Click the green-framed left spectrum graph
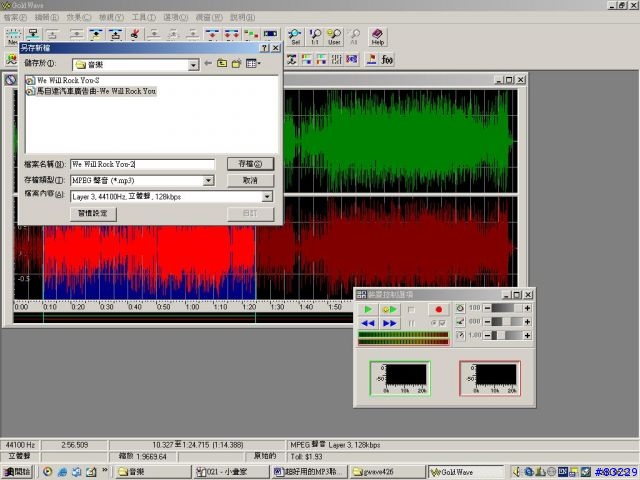This screenshot has height=480, width=640. [400, 378]
